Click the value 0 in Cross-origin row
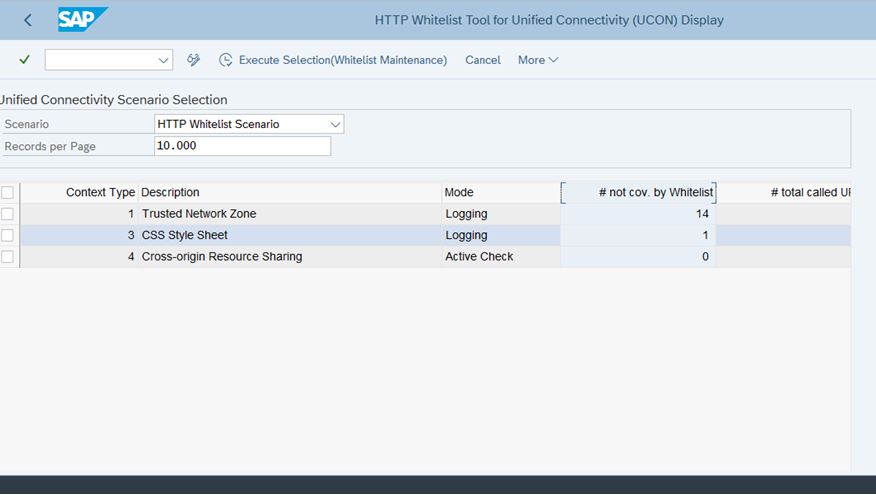The height and width of the screenshot is (495, 876). 639,256
